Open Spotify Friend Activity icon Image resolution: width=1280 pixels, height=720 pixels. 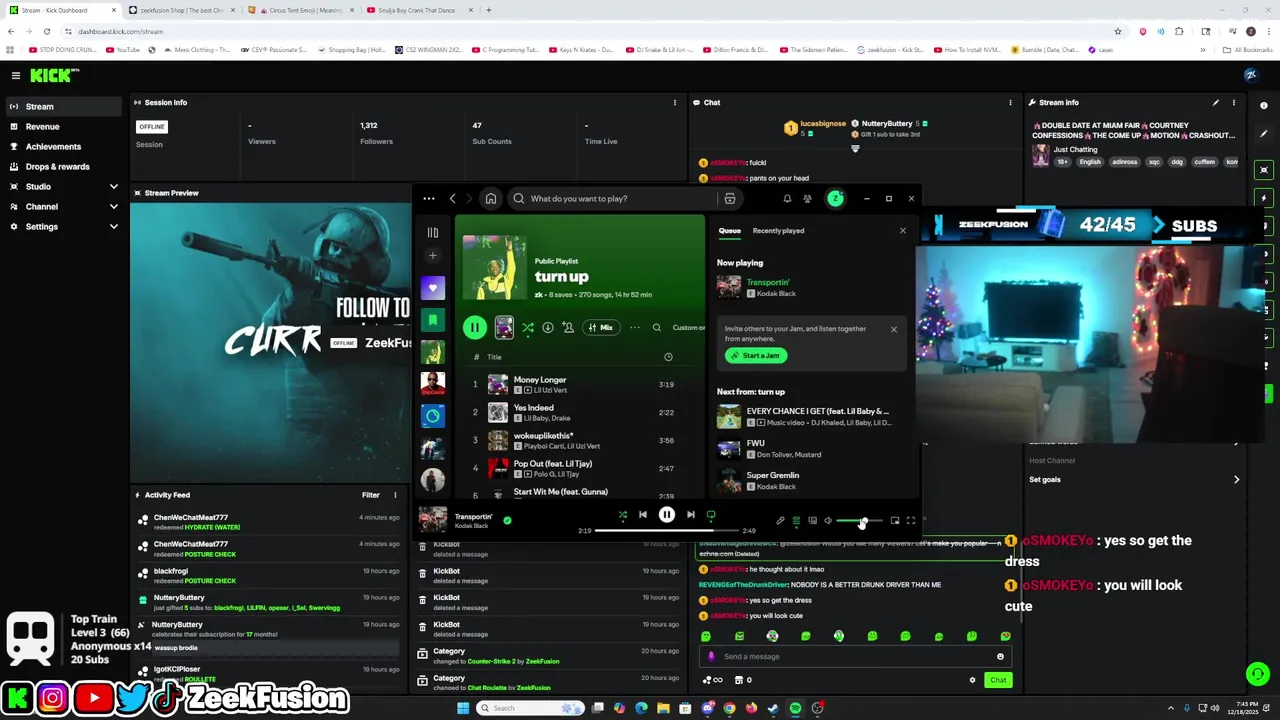coord(808,199)
